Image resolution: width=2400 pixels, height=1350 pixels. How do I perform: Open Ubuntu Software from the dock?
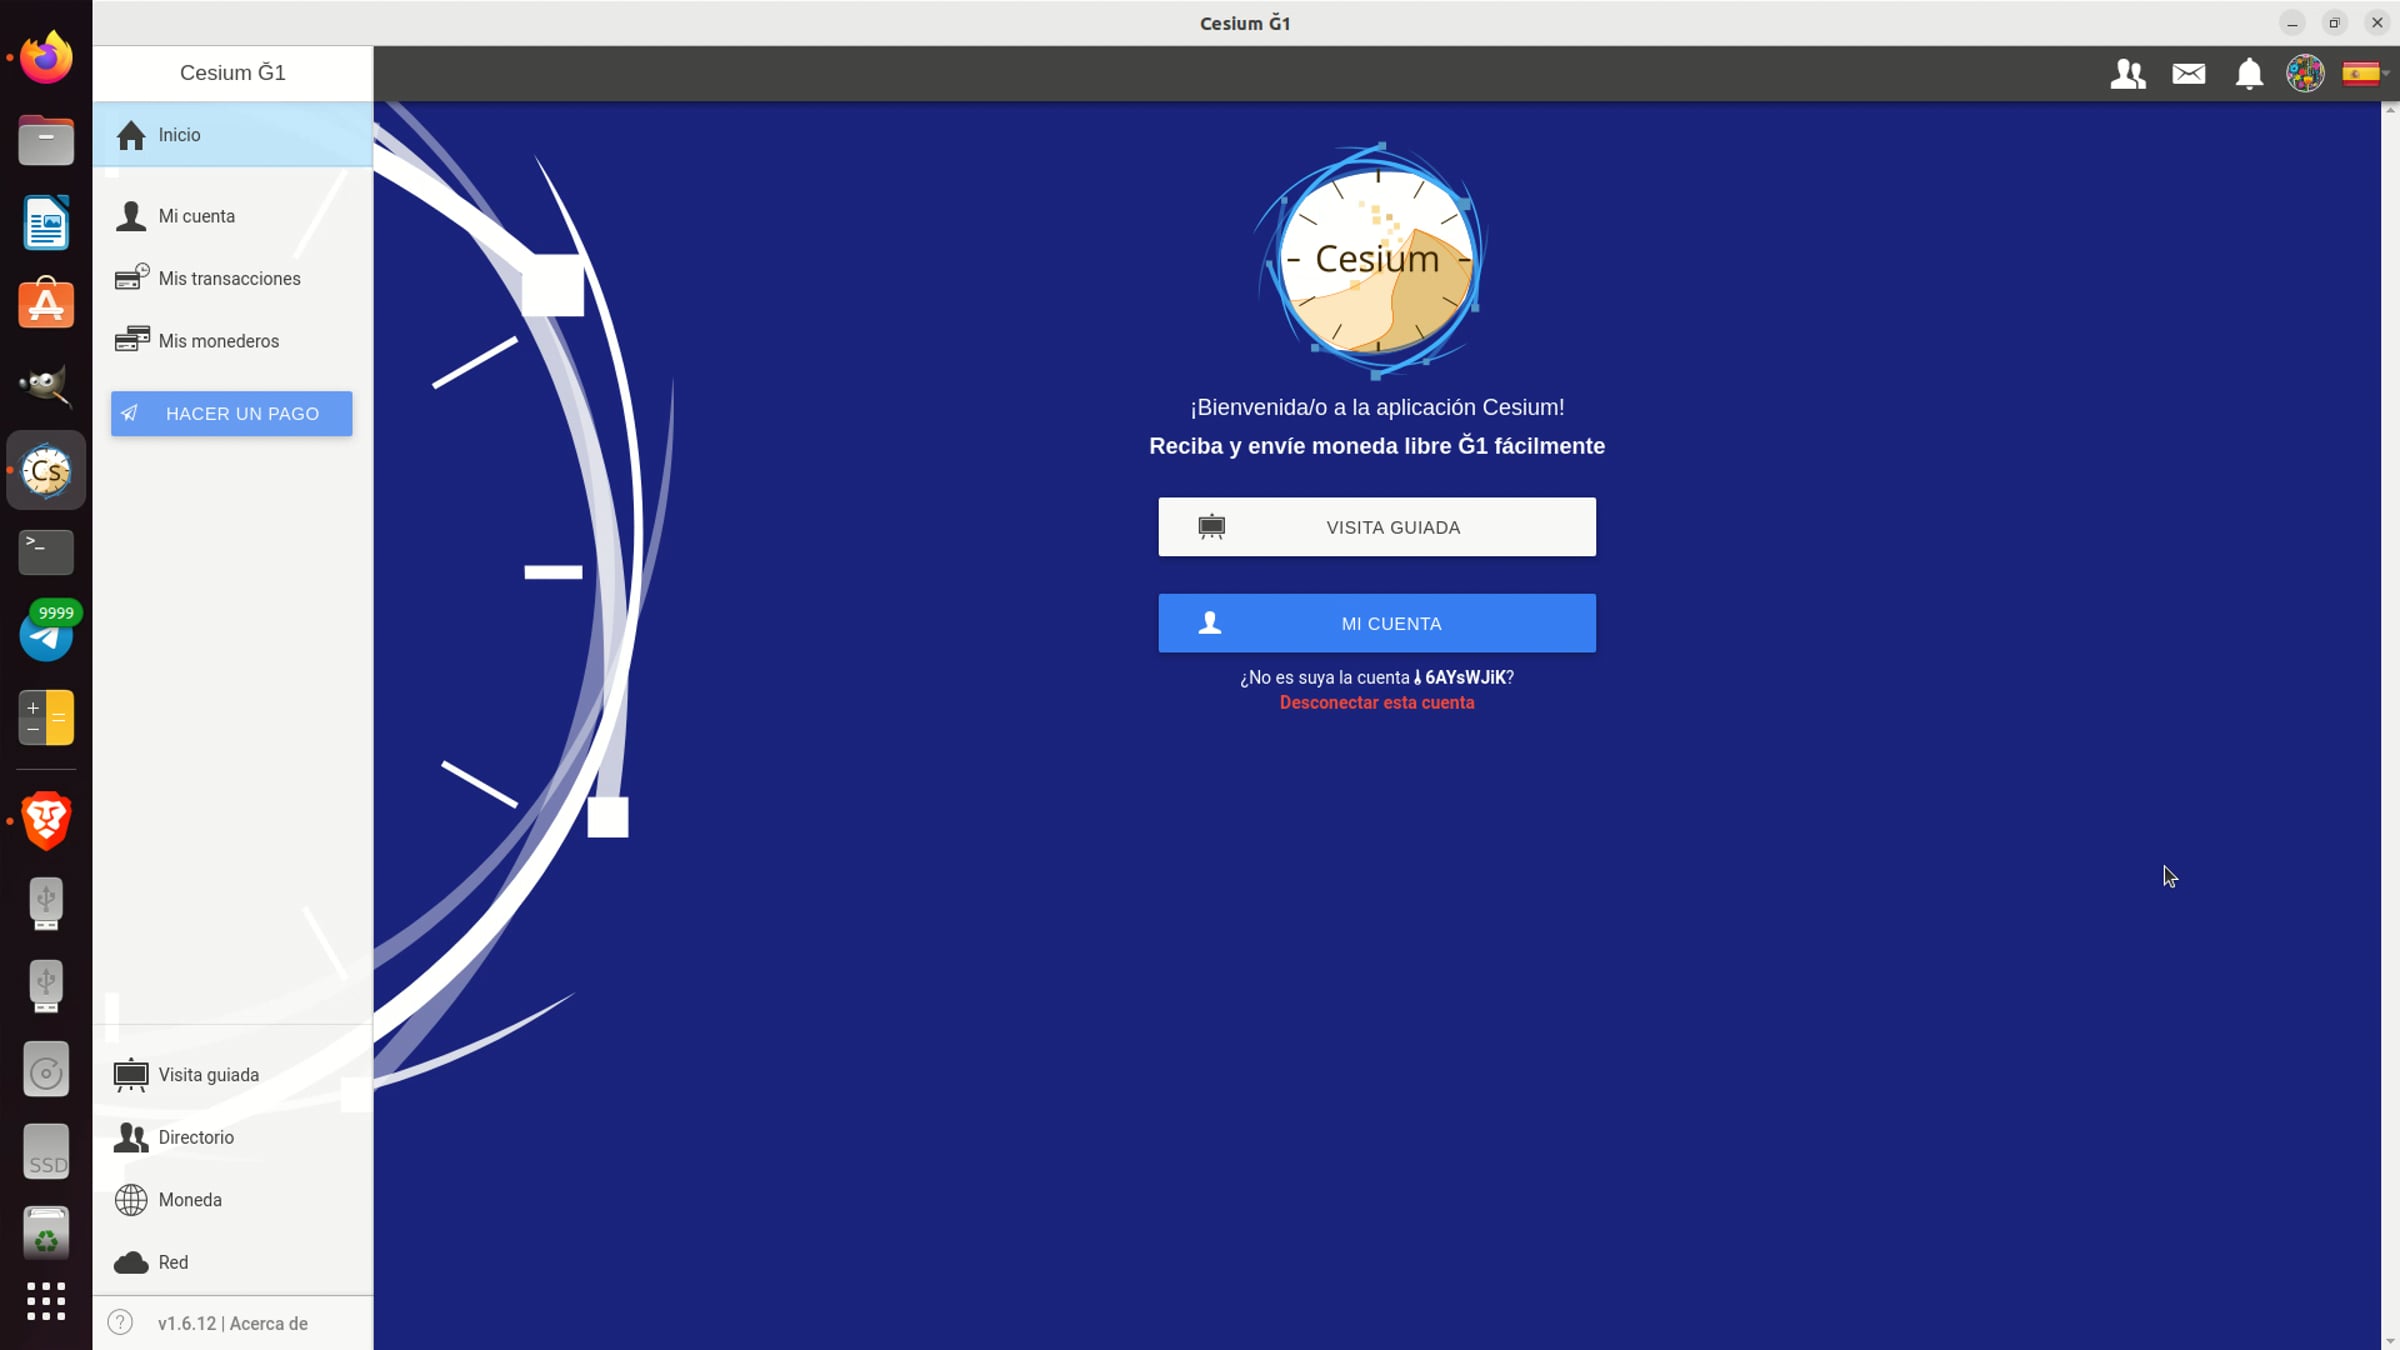(46, 304)
